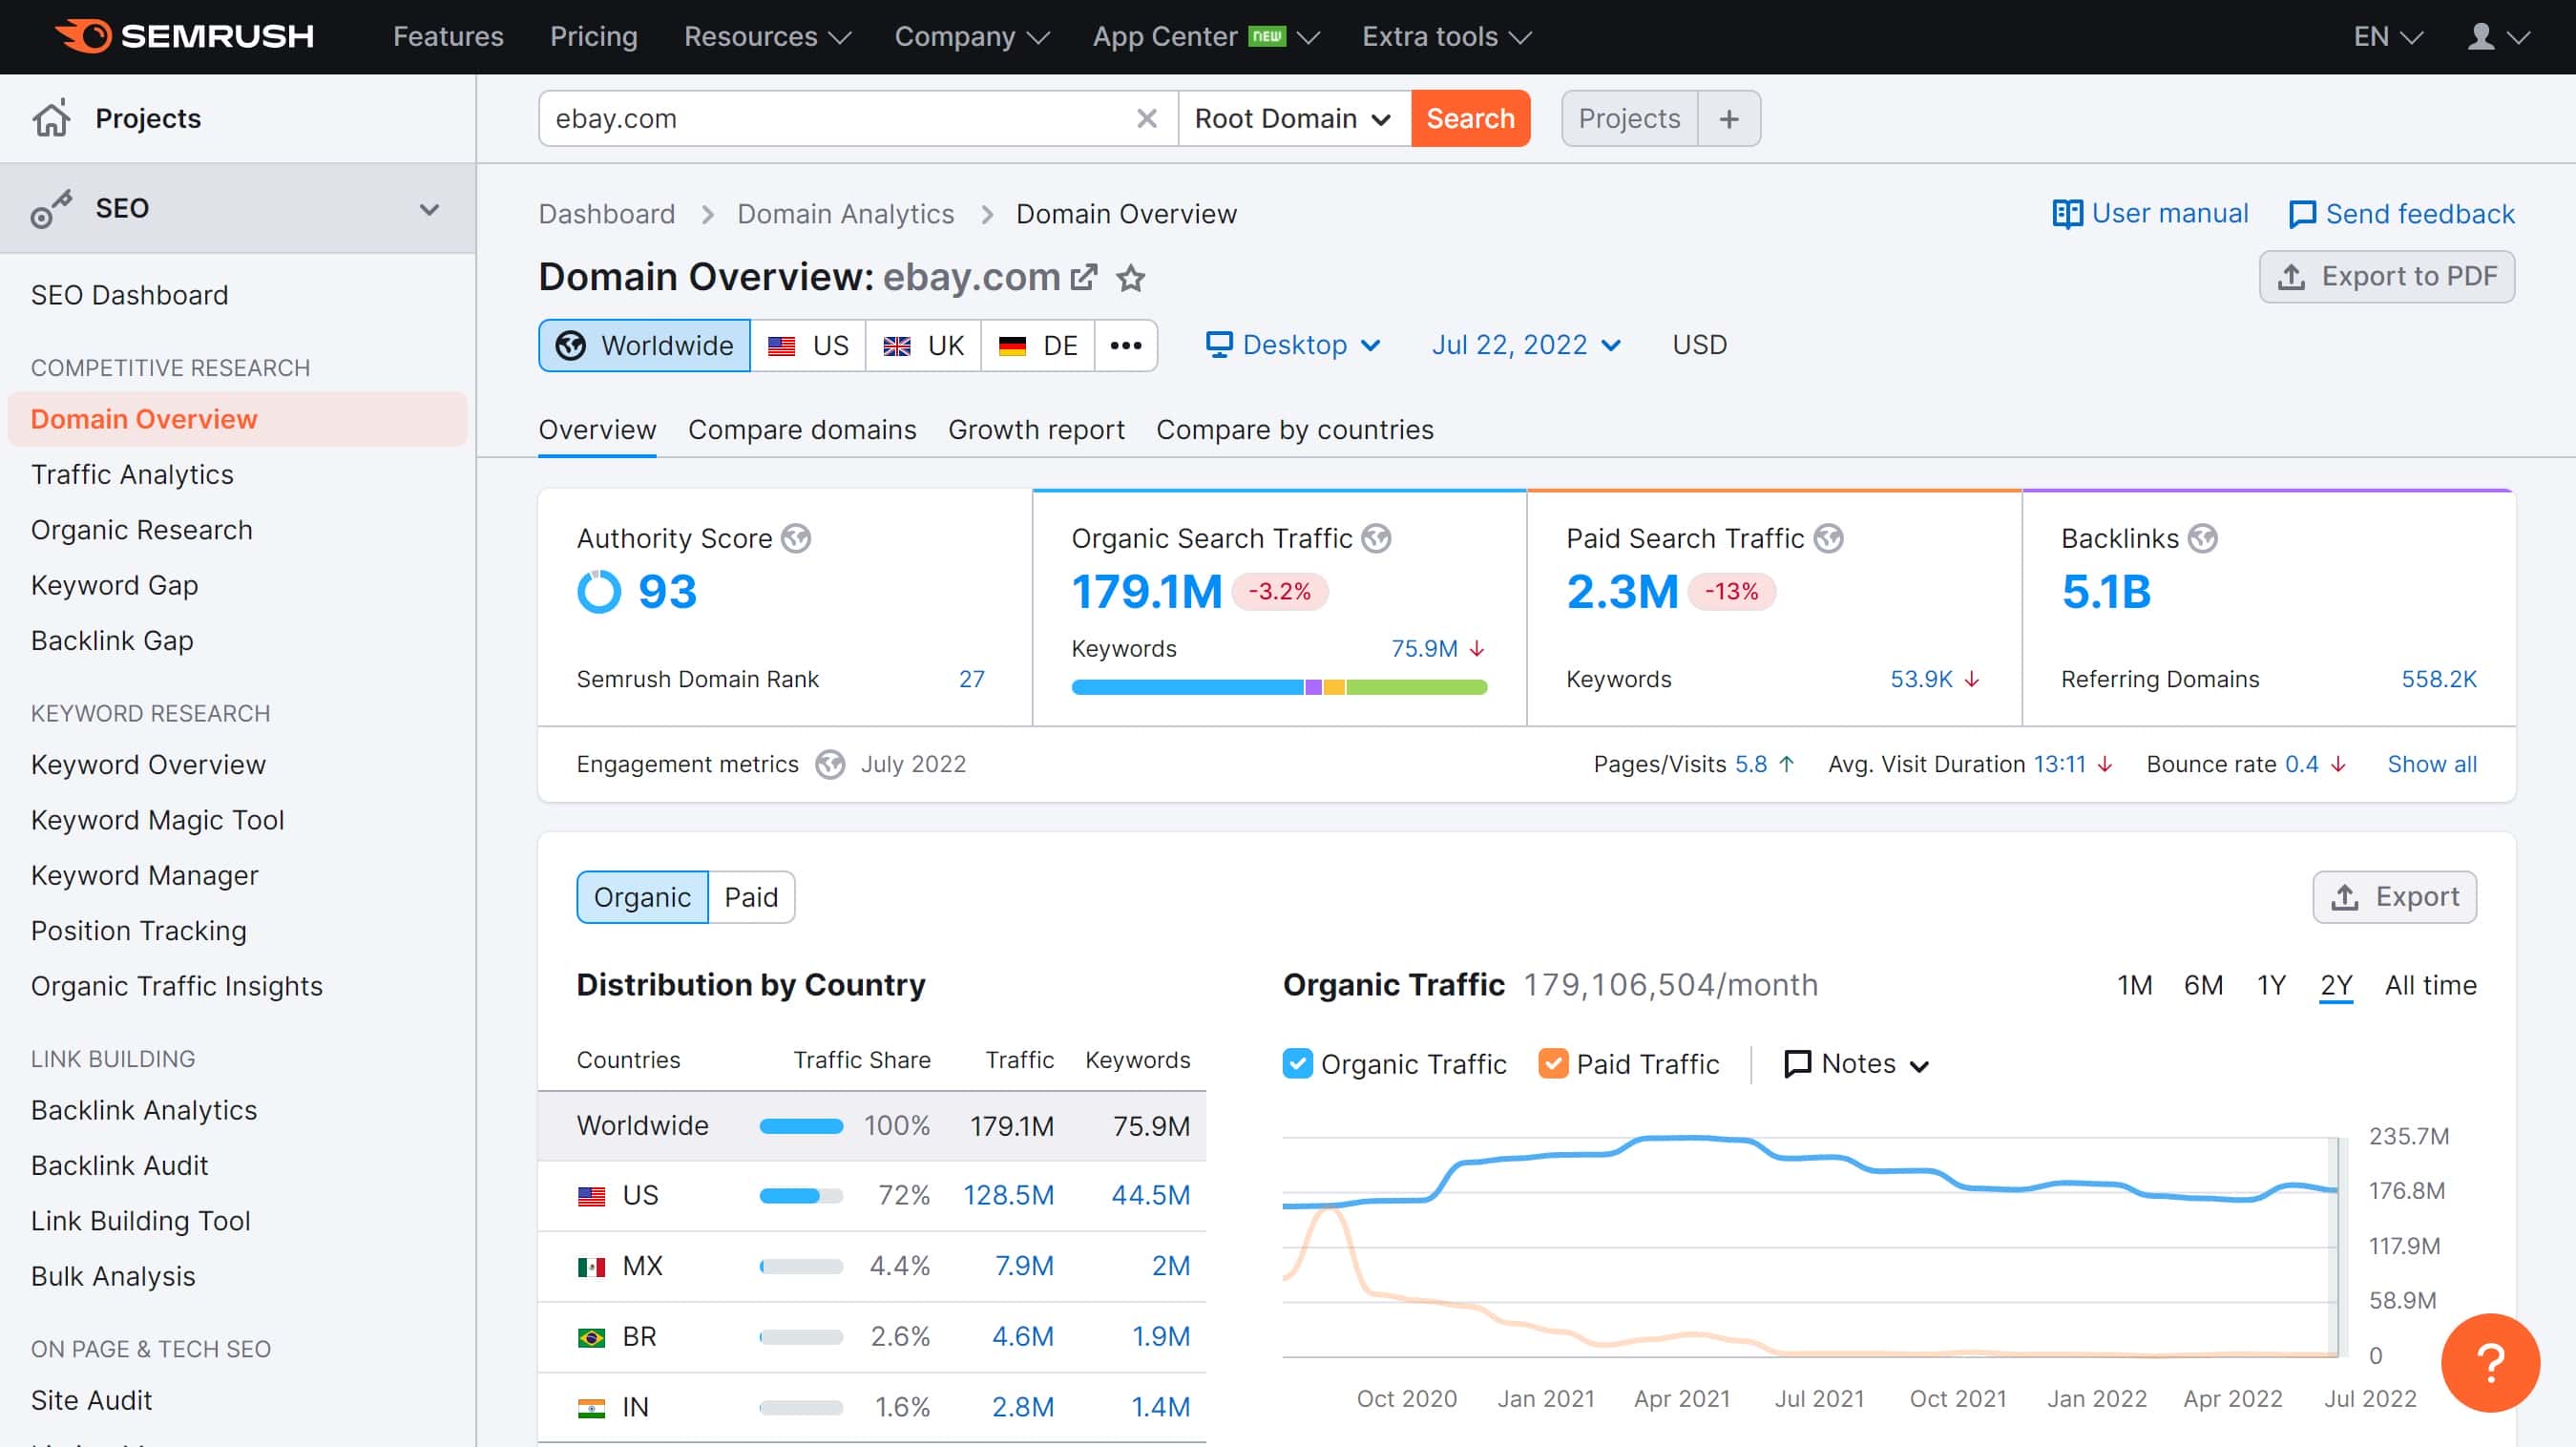Click the favorite star icon next to ebay.com
2576x1447 pixels.
[1131, 277]
